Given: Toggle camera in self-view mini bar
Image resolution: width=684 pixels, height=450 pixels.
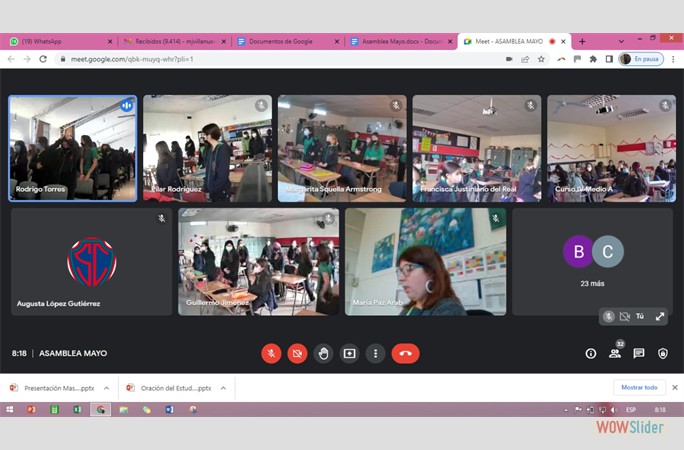Looking at the screenshot, I should point(624,316).
